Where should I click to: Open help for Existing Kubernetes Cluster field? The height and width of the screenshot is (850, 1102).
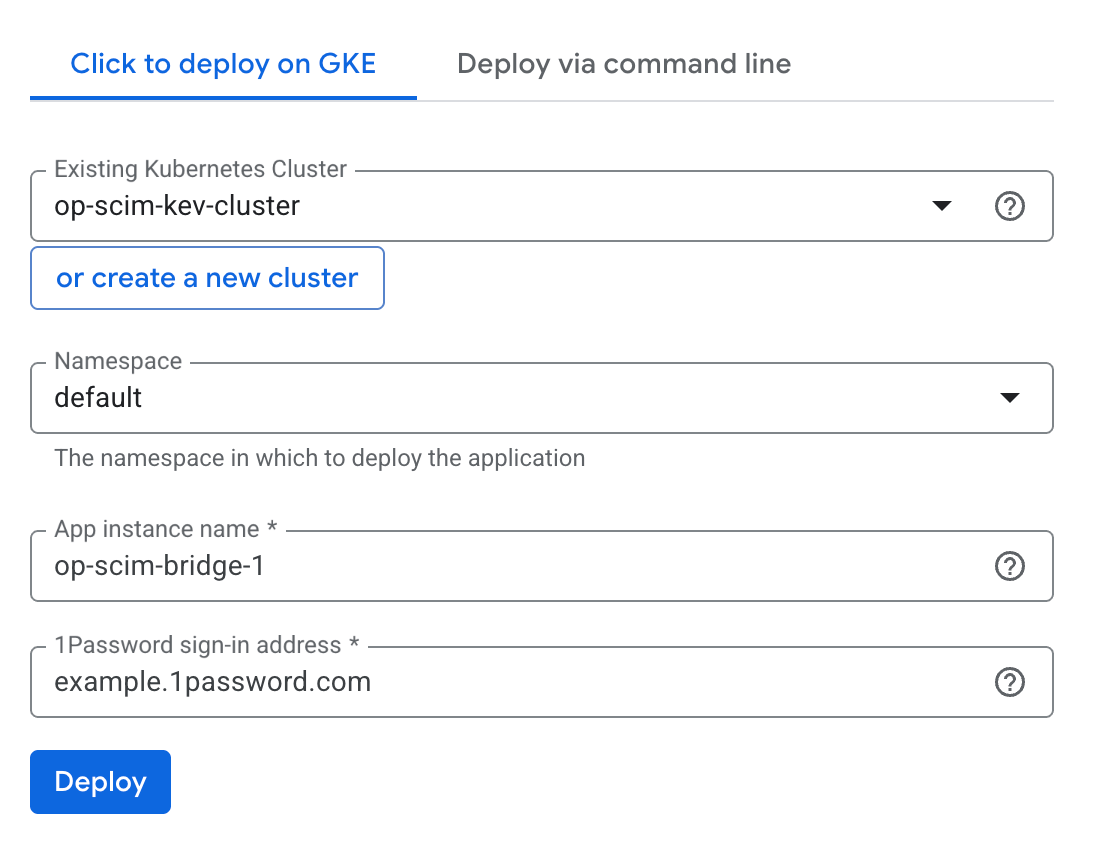coord(1009,206)
